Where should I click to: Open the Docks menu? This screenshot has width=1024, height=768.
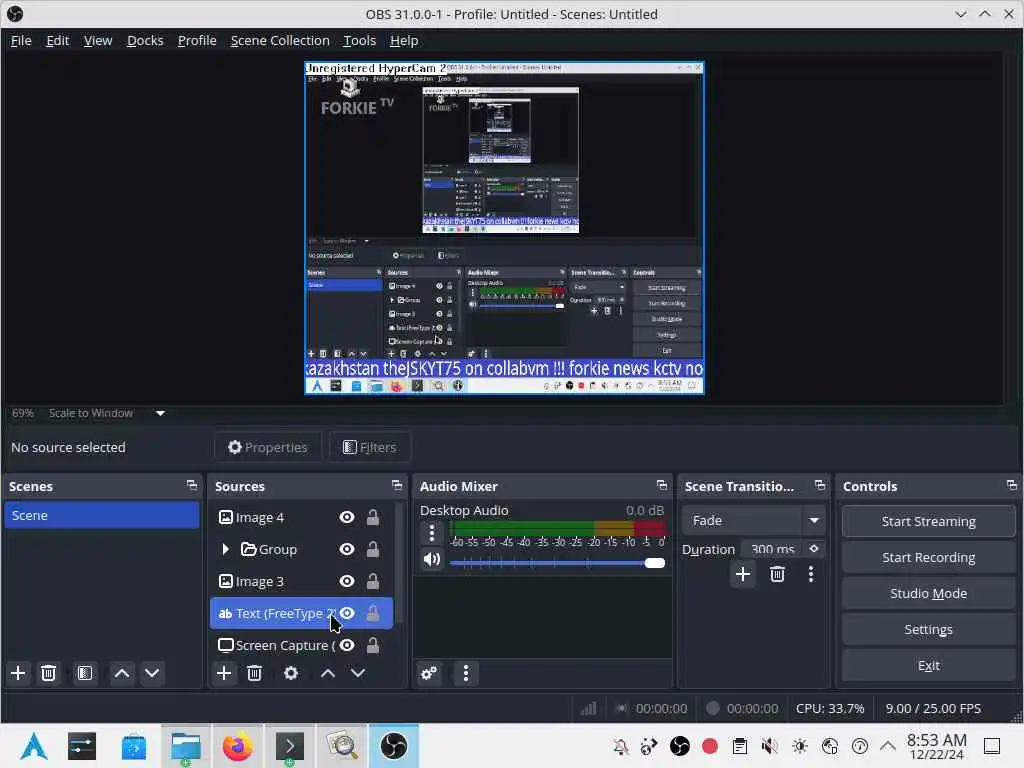[145, 40]
